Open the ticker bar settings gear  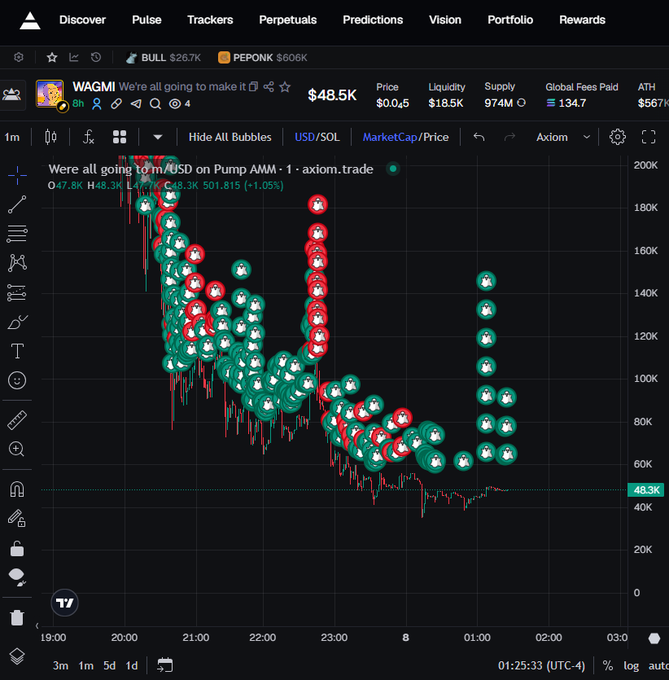tap(19, 57)
